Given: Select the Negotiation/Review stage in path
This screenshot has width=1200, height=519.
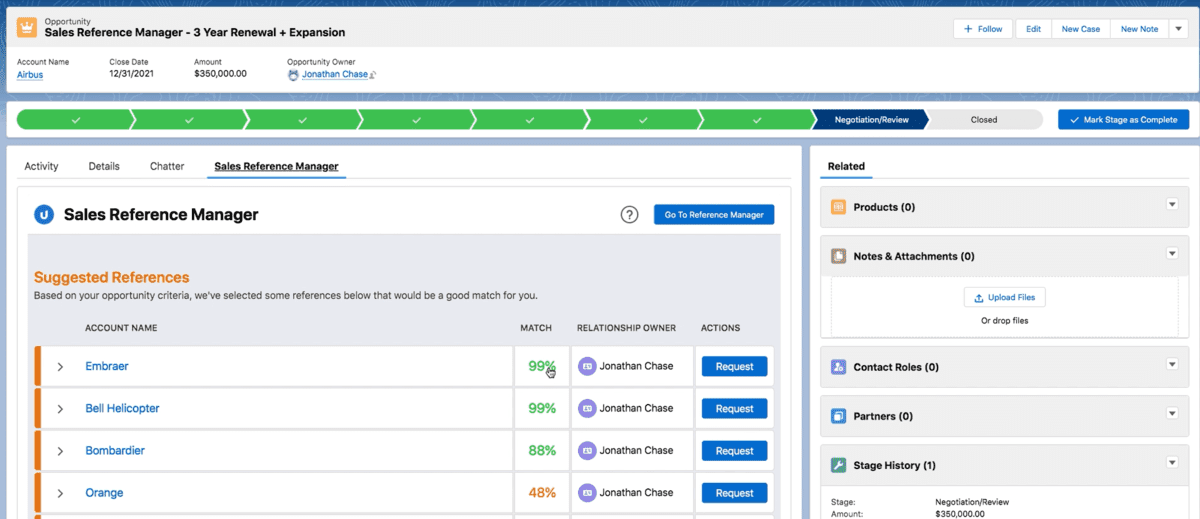Looking at the screenshot, I should coord(871,119).
